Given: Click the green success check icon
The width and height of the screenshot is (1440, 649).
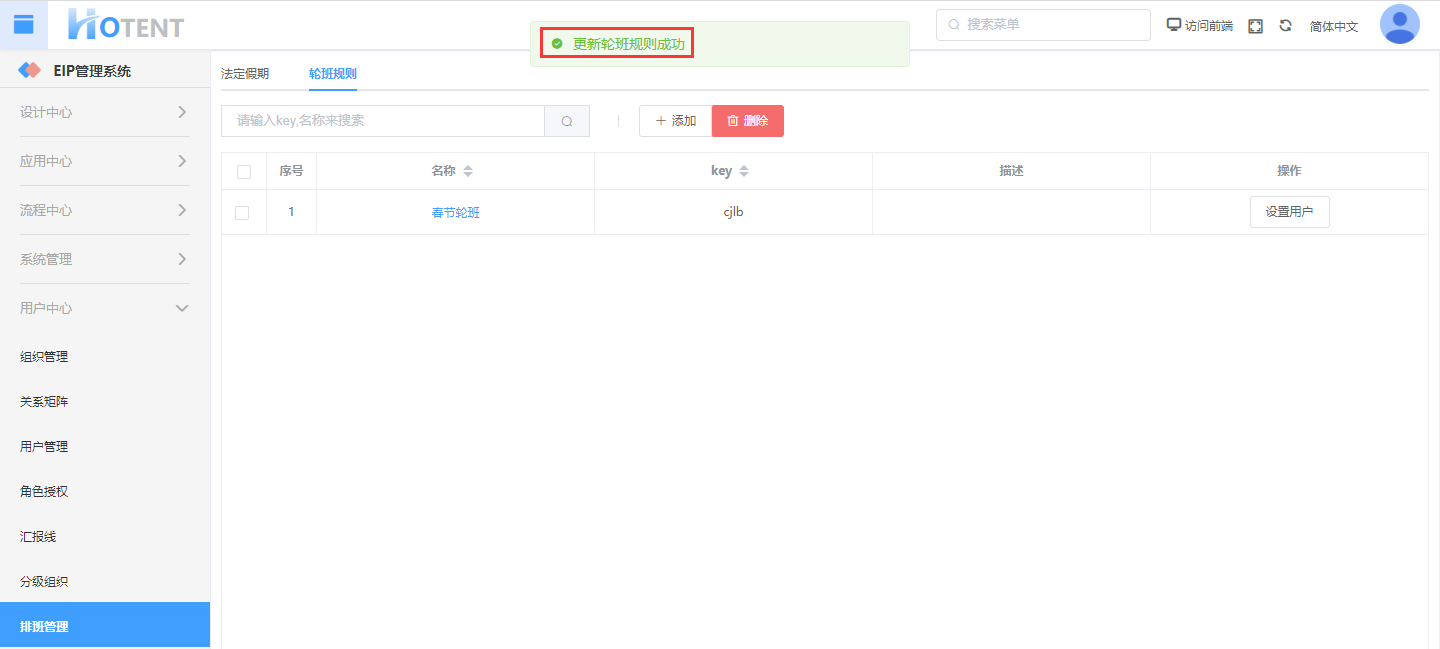Looking at the screenshot, I should 557,44.
